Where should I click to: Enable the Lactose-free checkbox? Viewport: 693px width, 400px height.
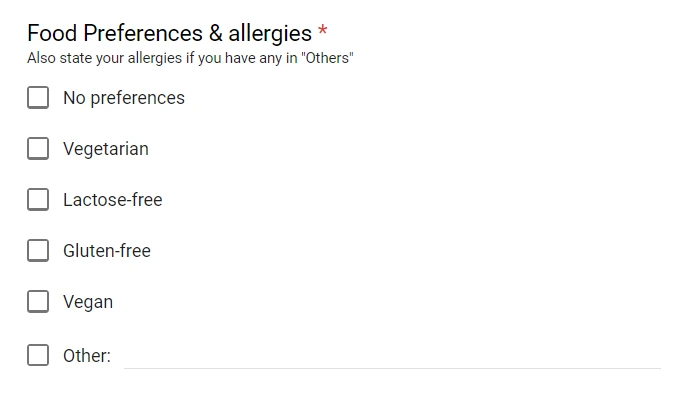38,200
